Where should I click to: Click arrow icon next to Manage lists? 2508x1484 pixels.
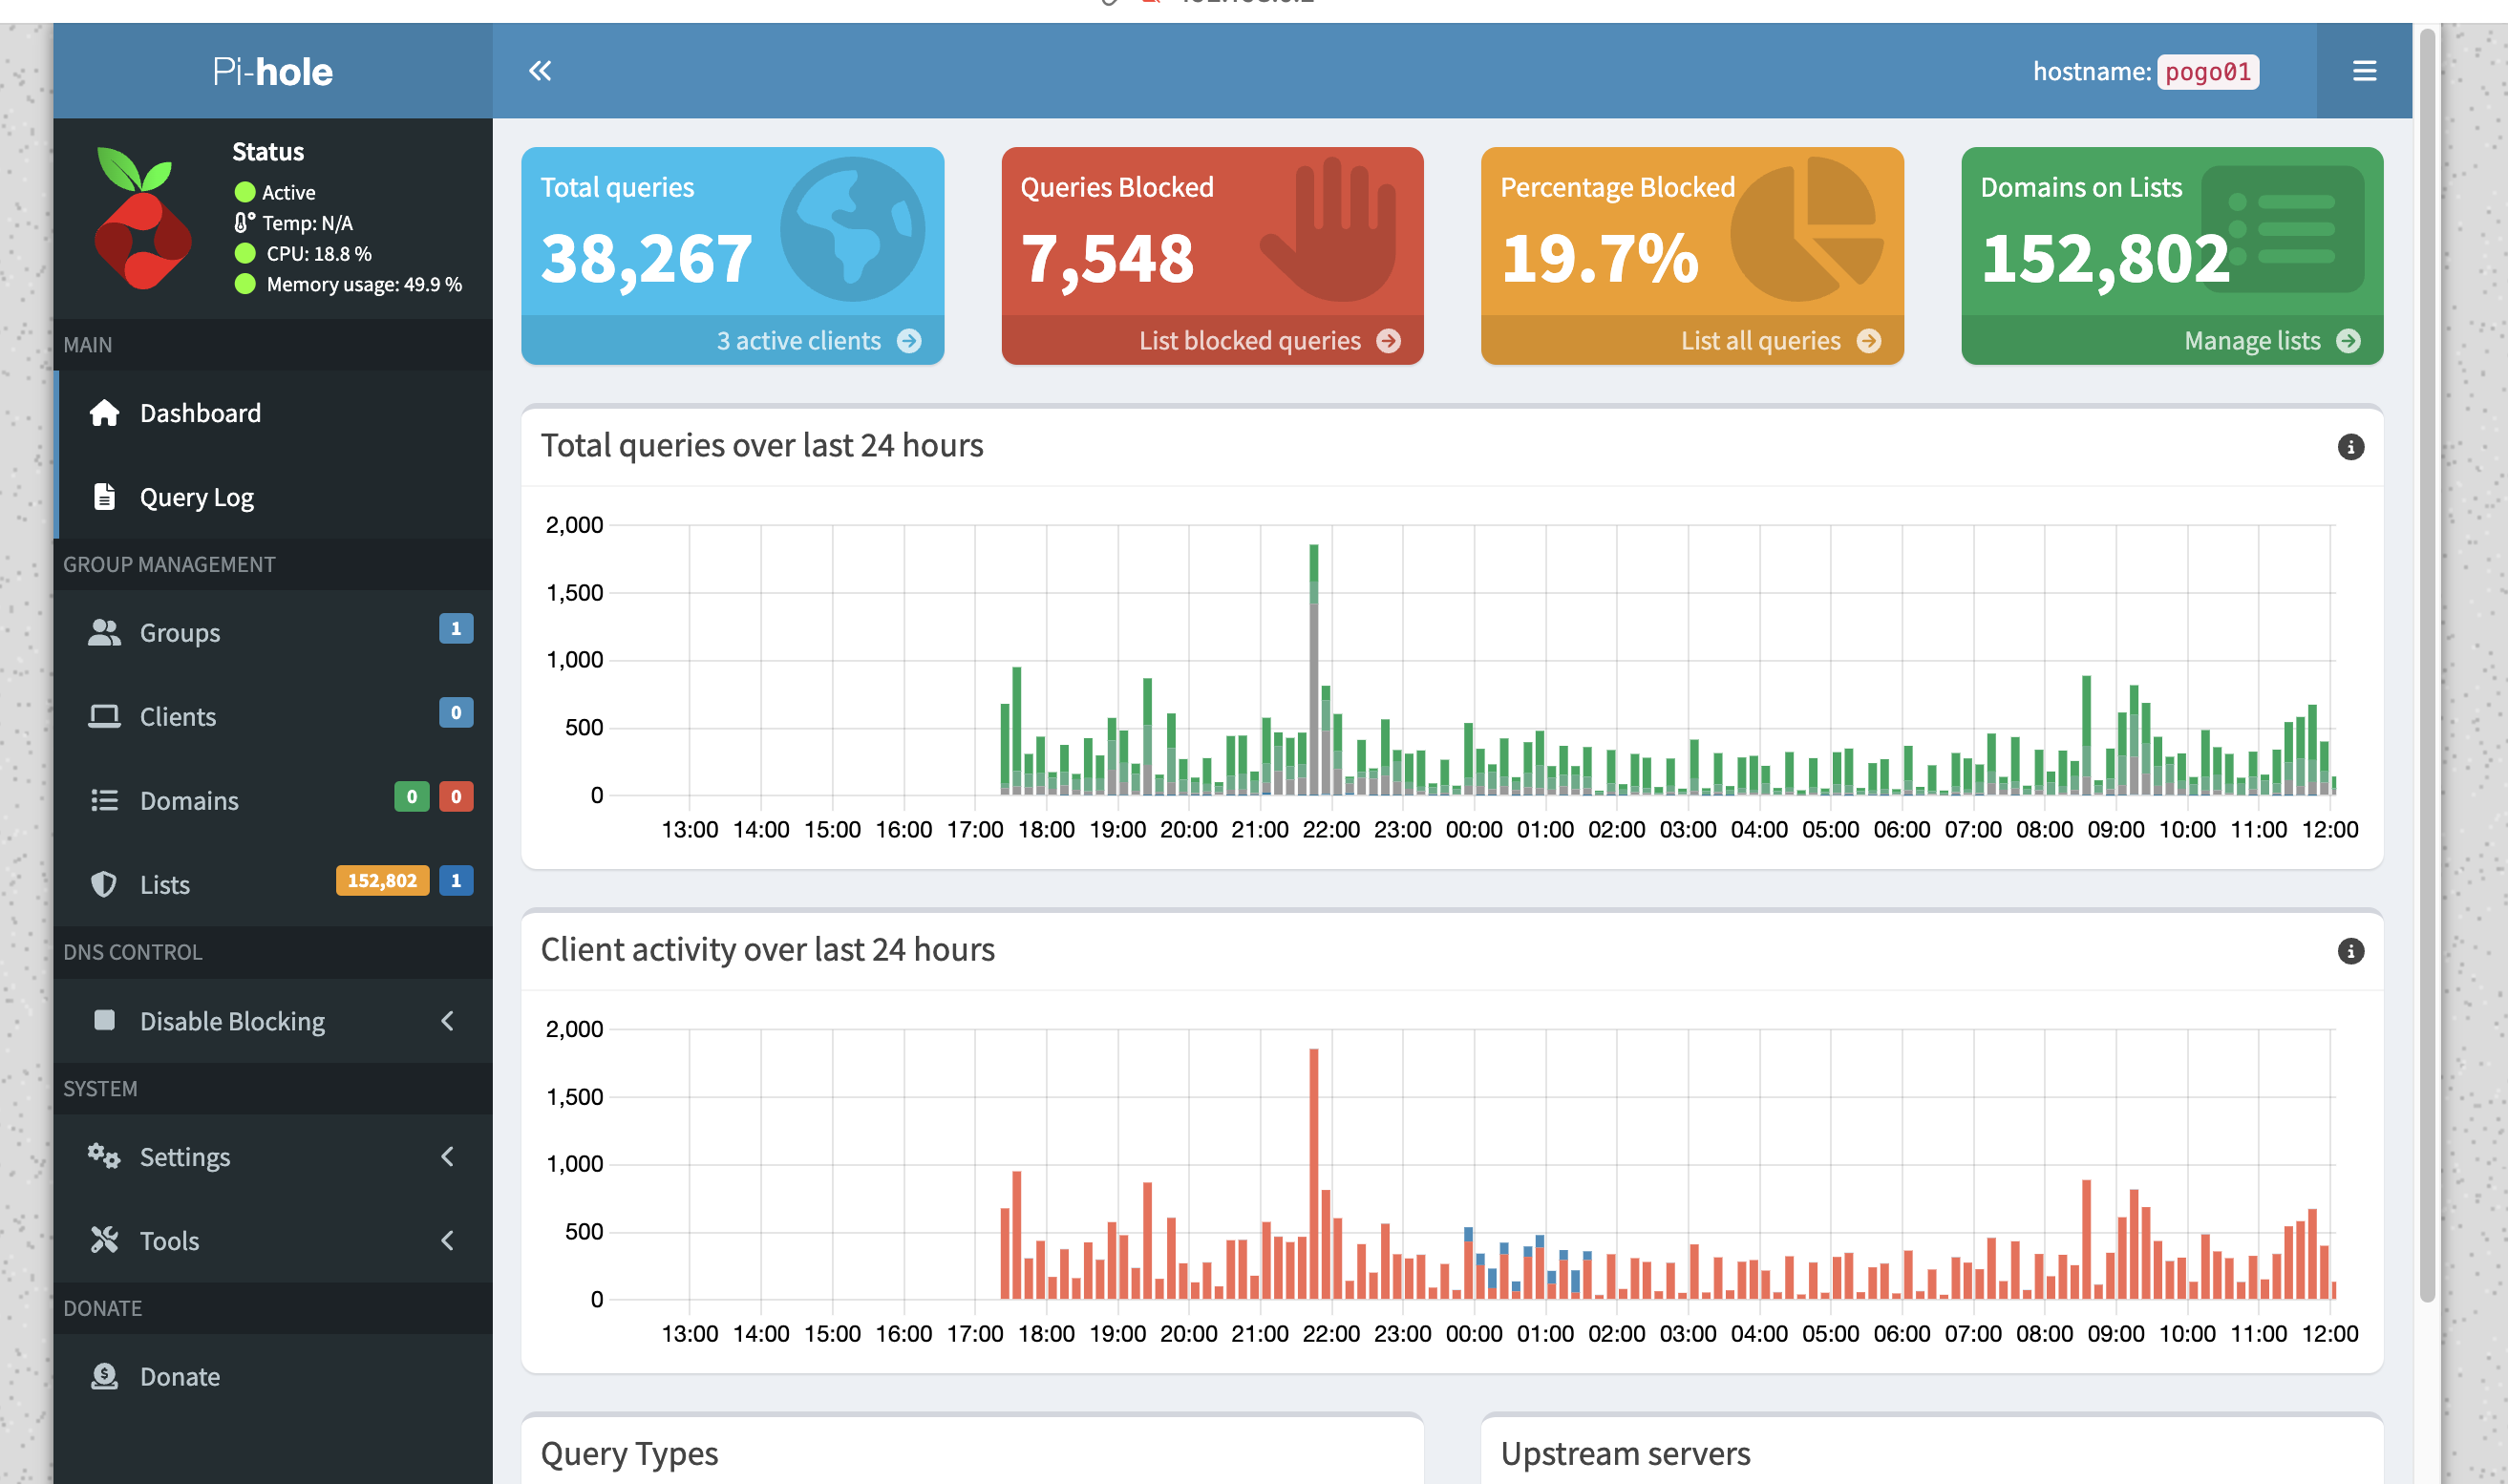(2348, 341)
